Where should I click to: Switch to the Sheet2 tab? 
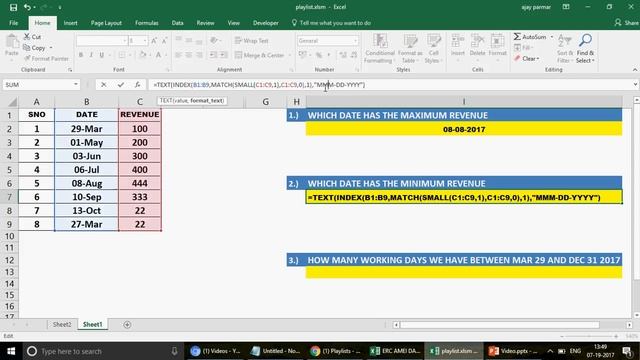coord(62,324)
